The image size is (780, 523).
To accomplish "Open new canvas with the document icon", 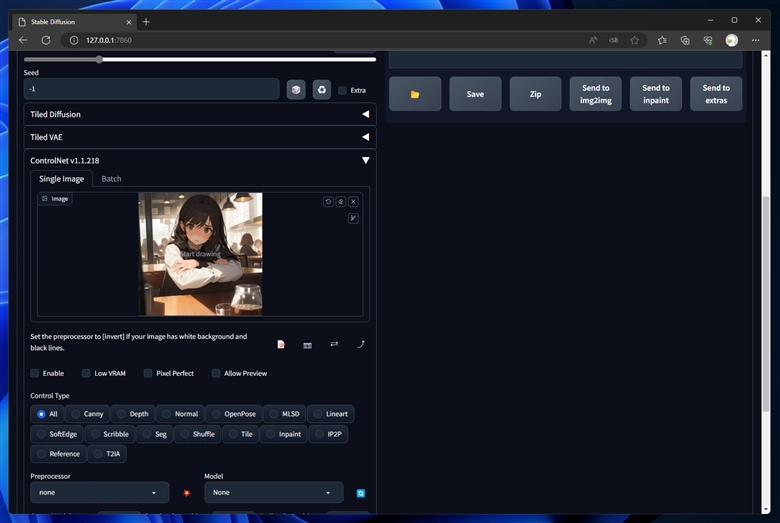I will 281,344.
